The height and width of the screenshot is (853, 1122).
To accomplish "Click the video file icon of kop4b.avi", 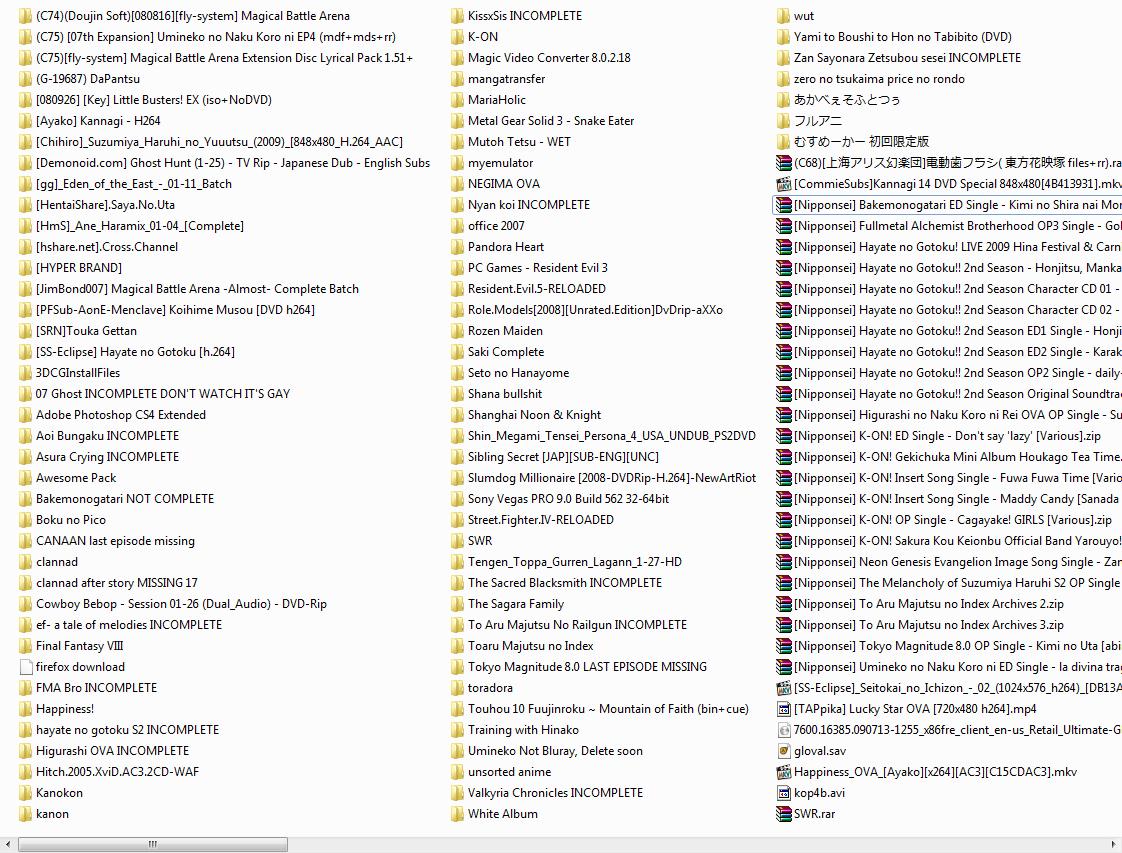I will click(x=784, y=793).
